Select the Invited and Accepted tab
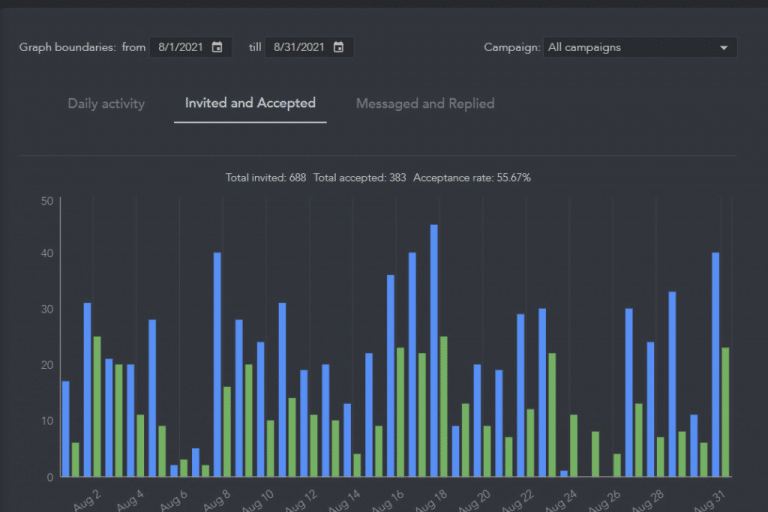The image size is (768, 512). tap(250, 103)
